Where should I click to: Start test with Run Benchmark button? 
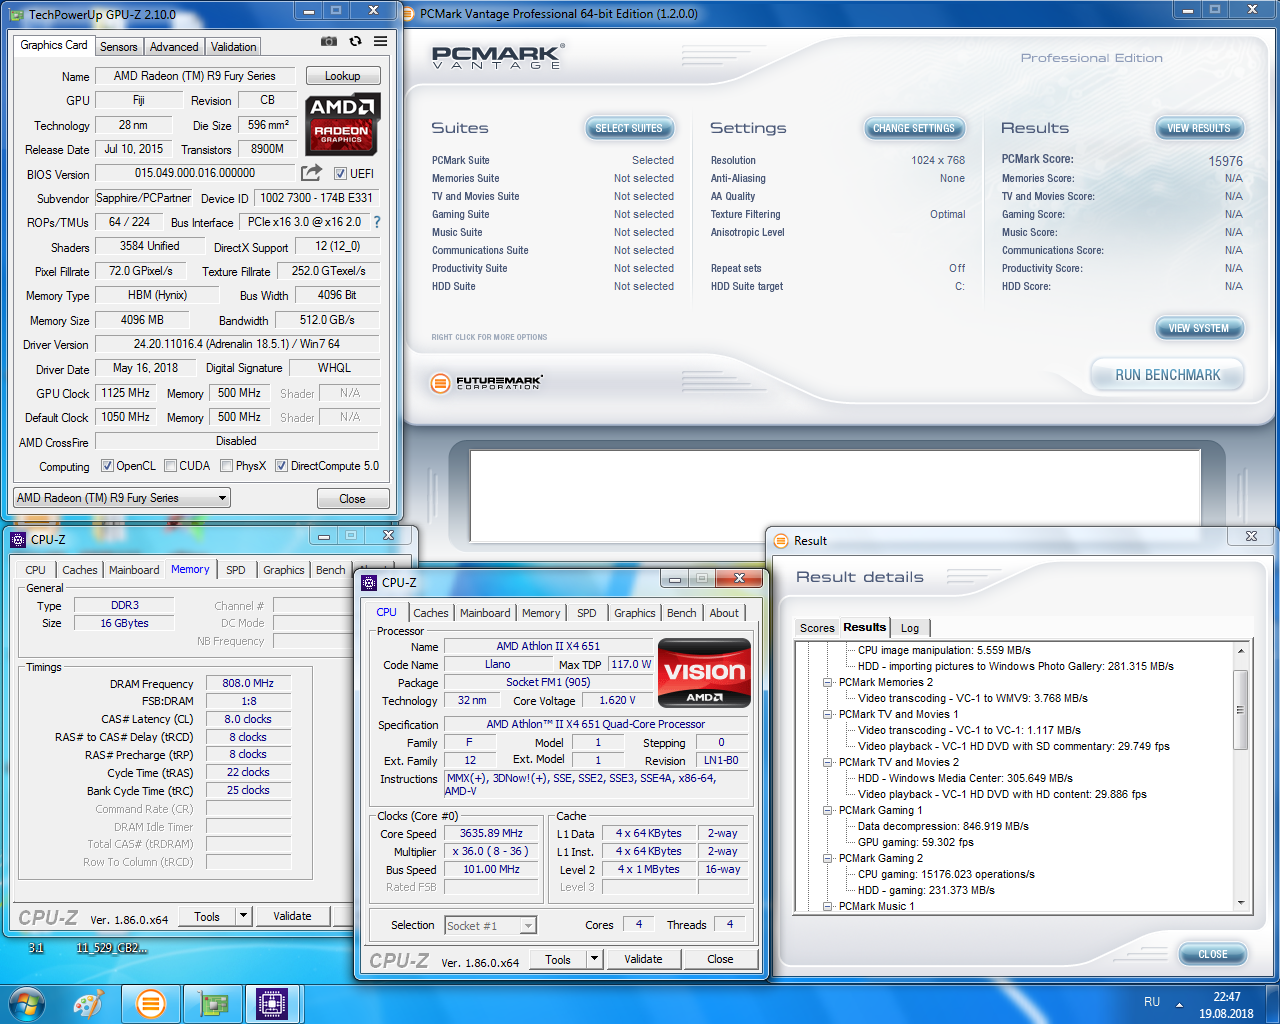click(x=1167, y=375)
